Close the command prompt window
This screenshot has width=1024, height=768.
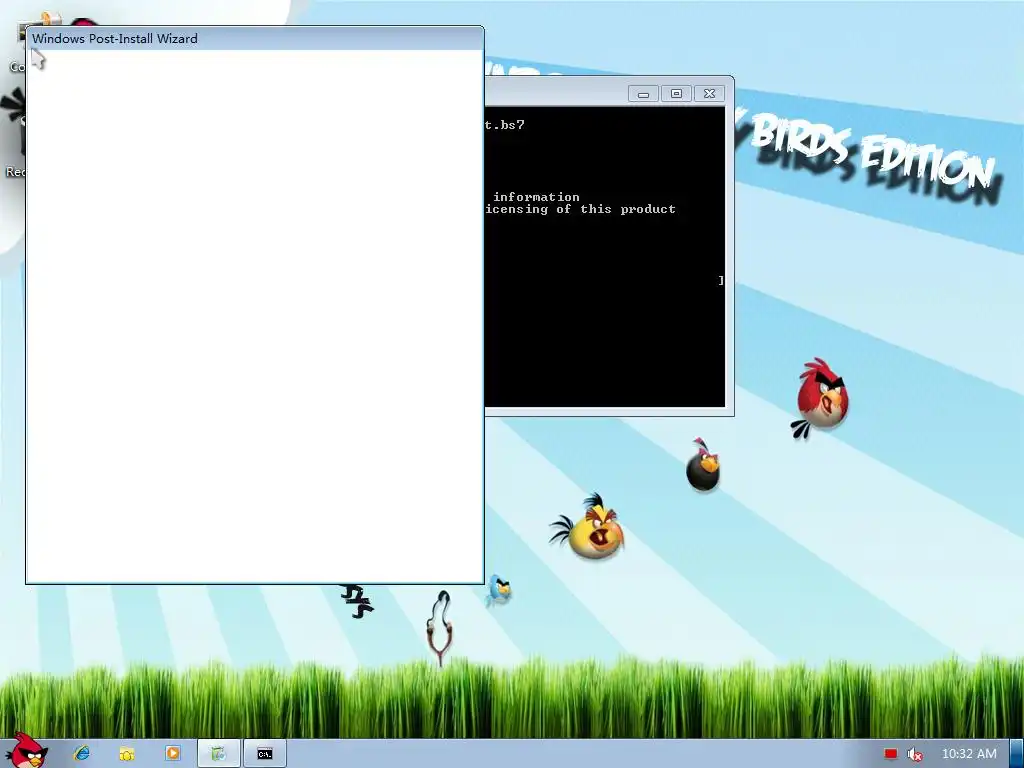coord(710,94)
